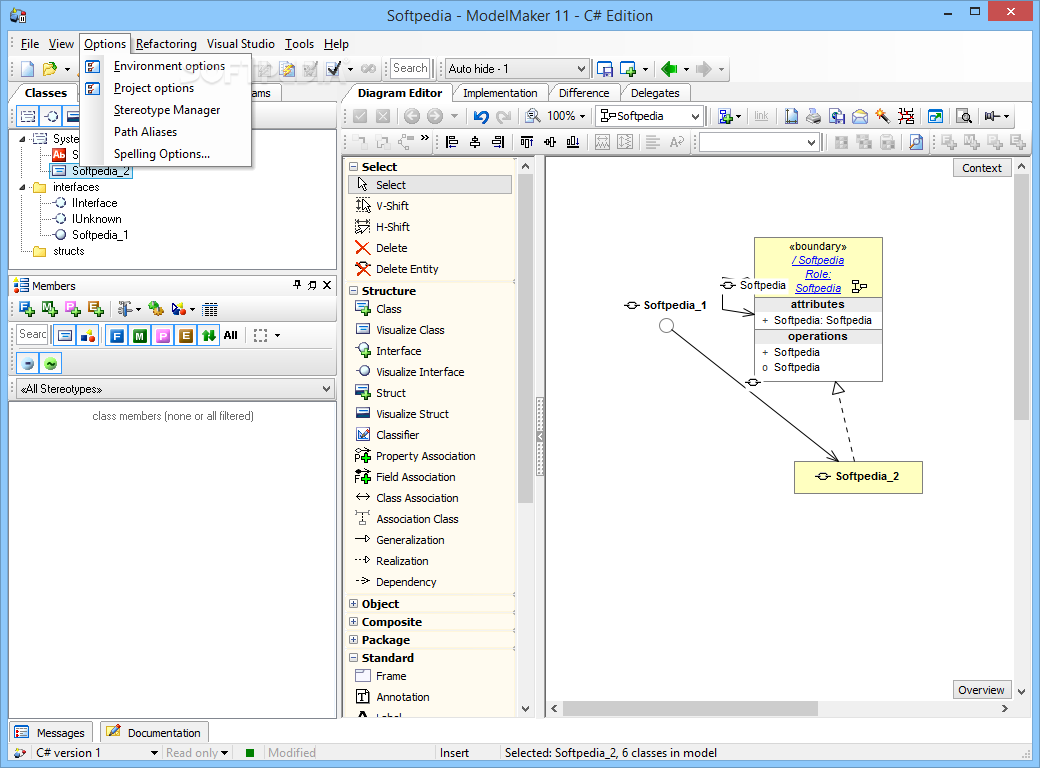1040x768 pixels.
Task: Open the 100% zoom level dropdown
Action: (582, 117)
